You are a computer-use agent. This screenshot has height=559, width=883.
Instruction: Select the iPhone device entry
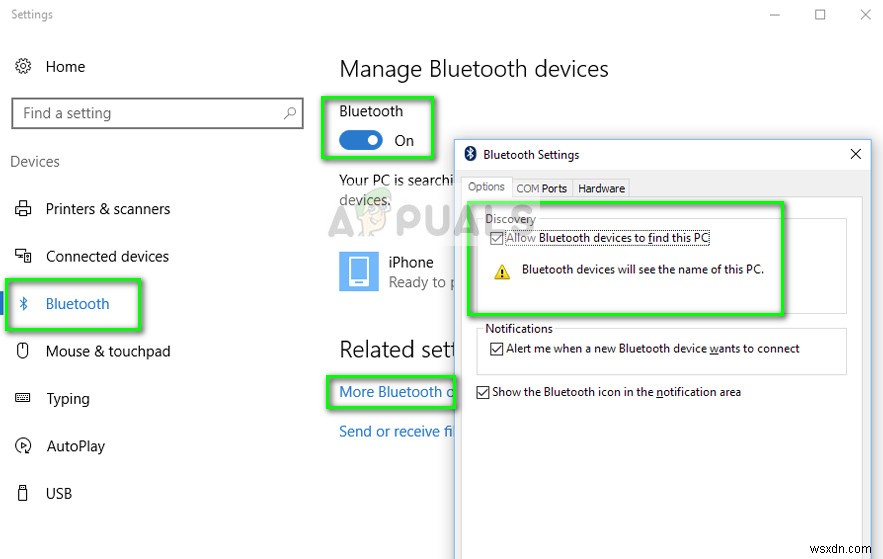(396, 271)
